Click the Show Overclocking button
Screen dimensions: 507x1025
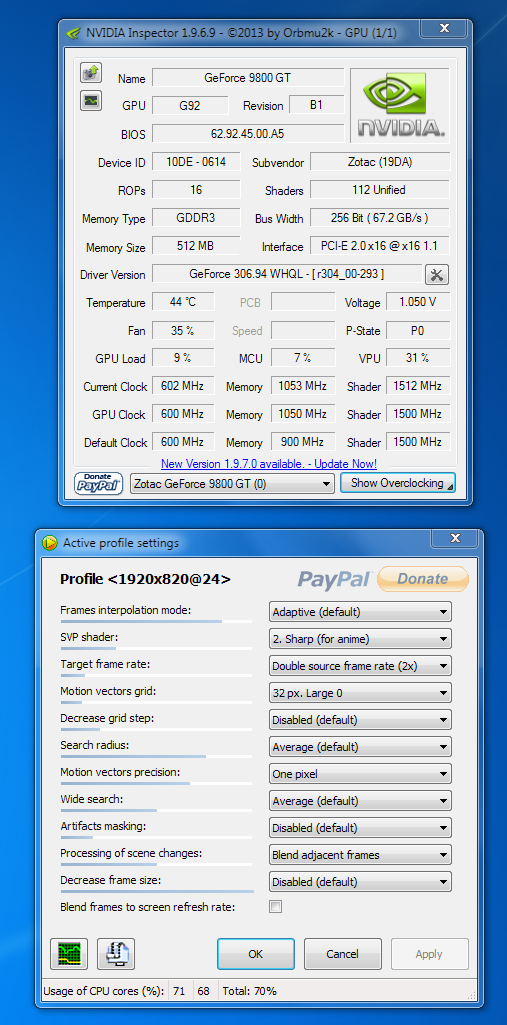coord(398,483)
